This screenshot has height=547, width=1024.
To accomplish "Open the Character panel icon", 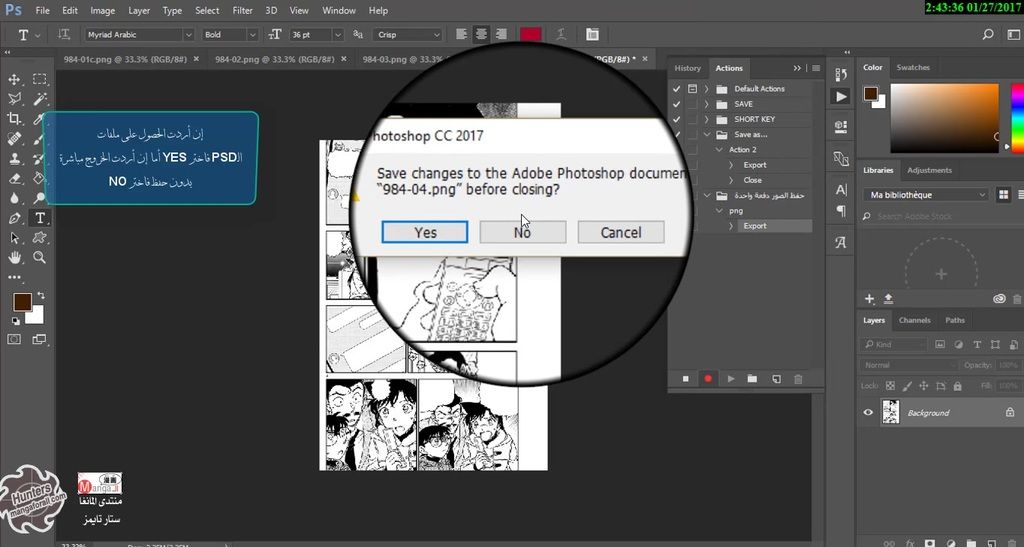I will pos(841,190).
